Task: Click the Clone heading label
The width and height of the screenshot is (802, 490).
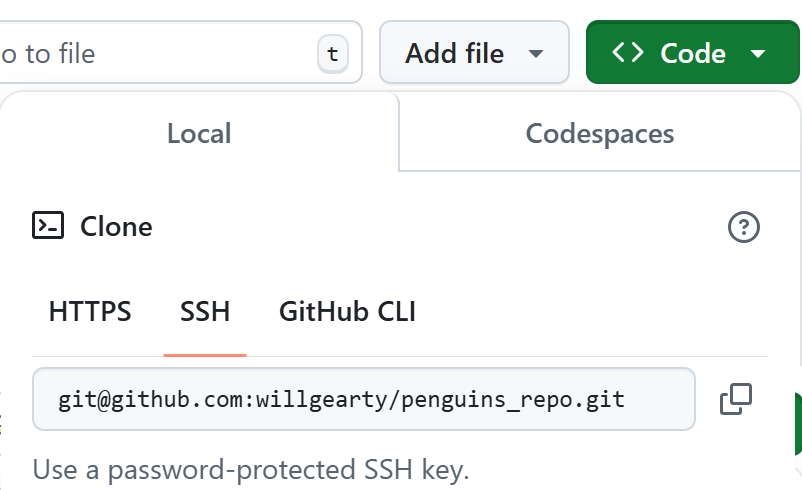Action: click(x=116, y=226)
